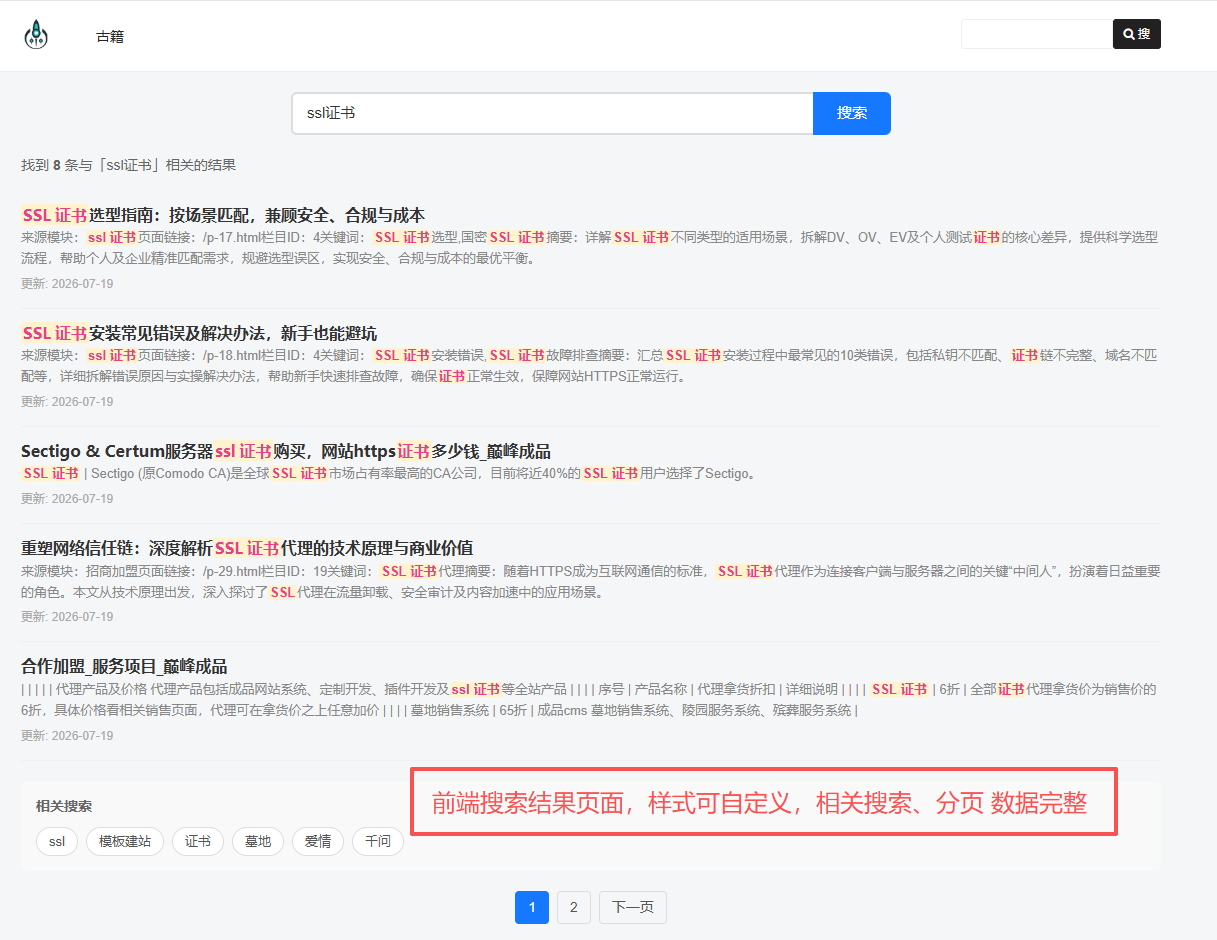Image resolution: width=1217 pixels, height=940 pixels.
Task: Go to page 1 in pagination
Action: click(x=532, y=908)
